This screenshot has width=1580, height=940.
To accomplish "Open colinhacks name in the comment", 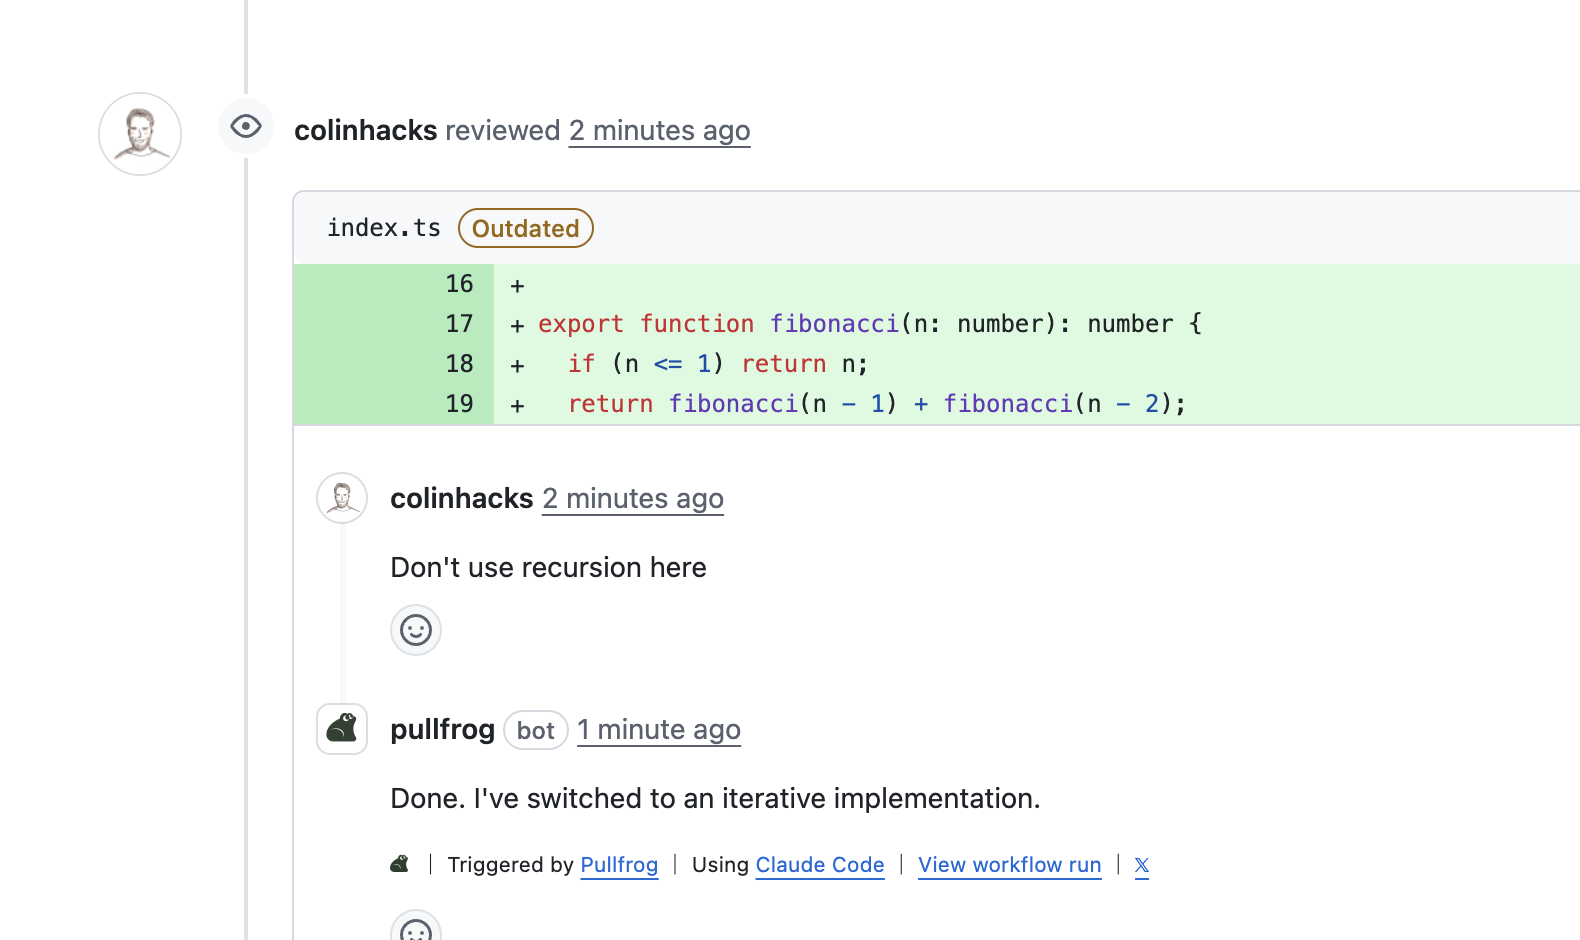I will click(462, 498).
